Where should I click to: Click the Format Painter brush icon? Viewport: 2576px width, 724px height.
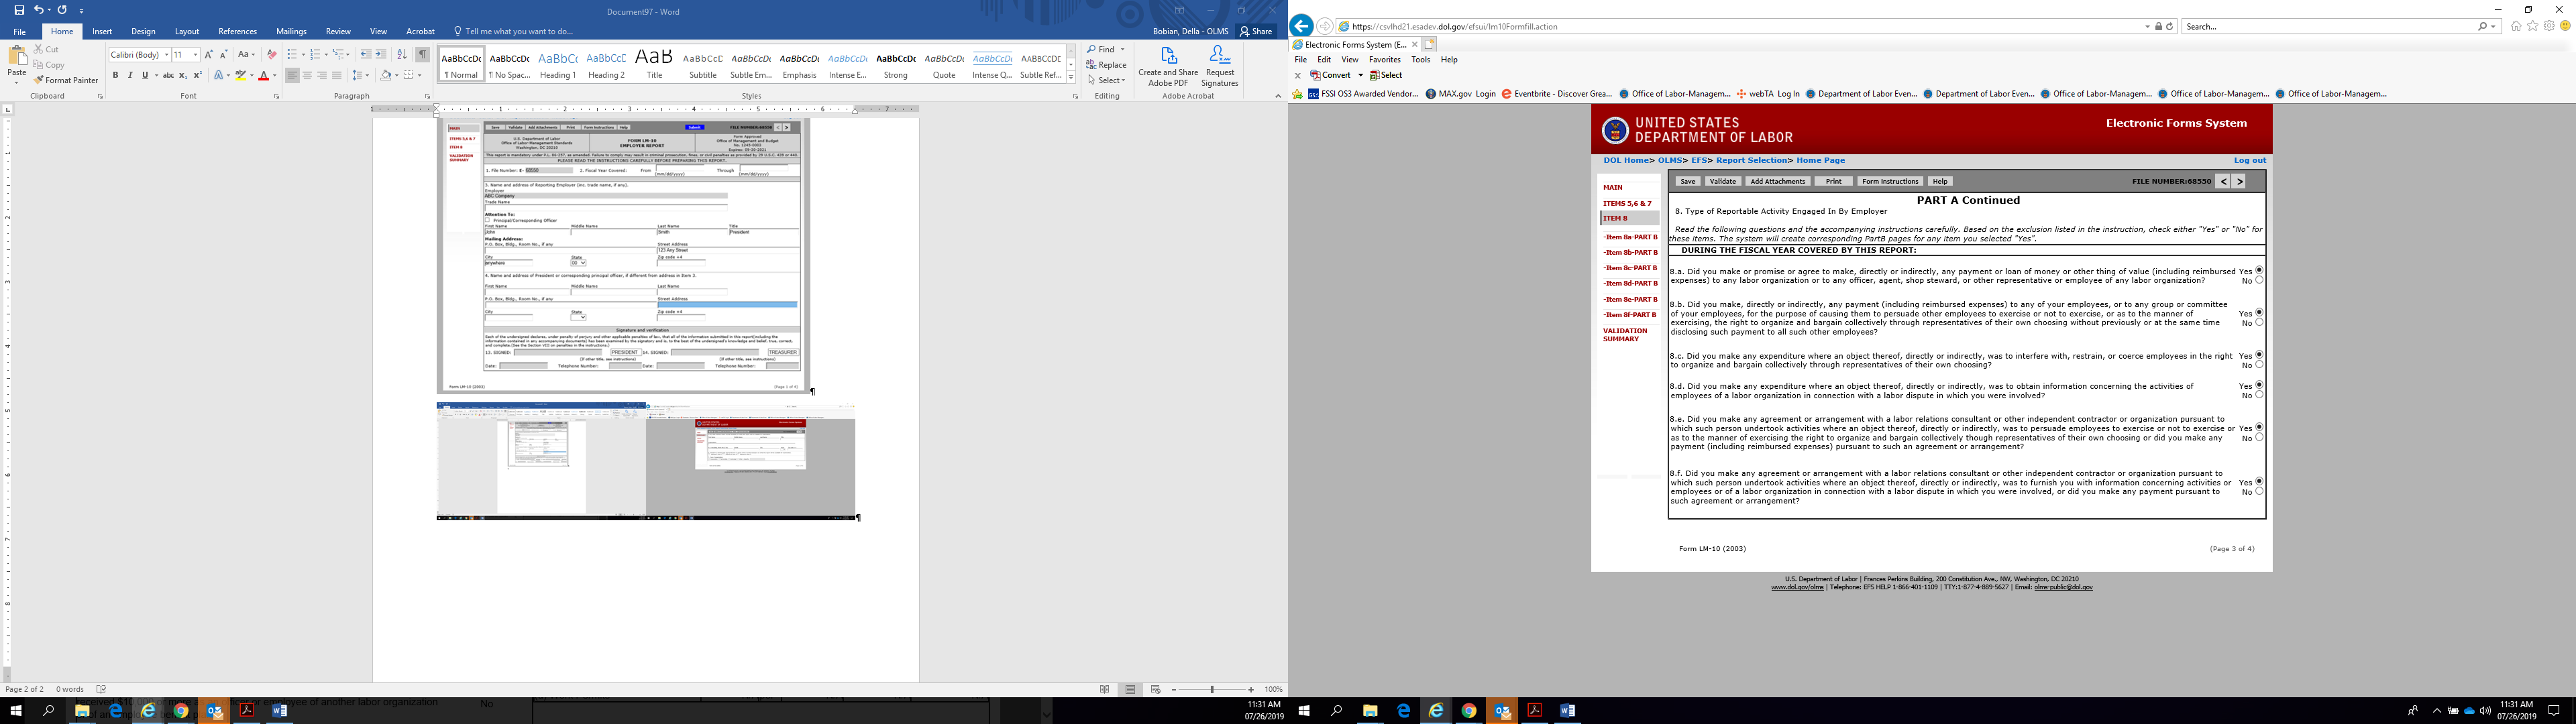pos(39,80)
